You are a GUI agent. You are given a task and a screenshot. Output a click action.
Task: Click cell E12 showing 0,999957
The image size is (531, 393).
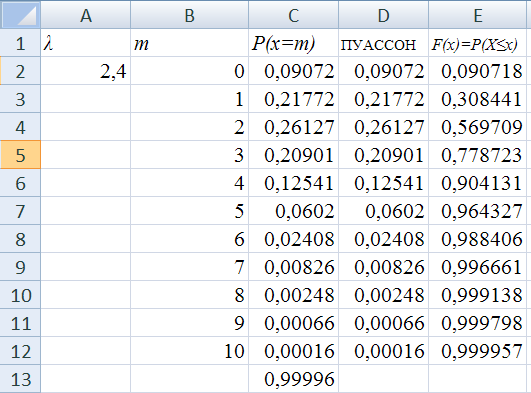tap(477, 351)
